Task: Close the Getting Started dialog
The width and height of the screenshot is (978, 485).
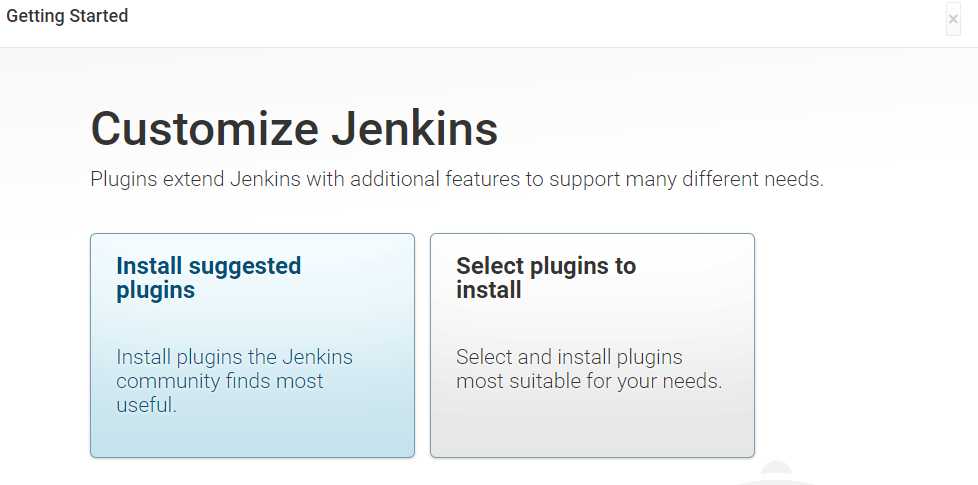Action: point(953,19)
